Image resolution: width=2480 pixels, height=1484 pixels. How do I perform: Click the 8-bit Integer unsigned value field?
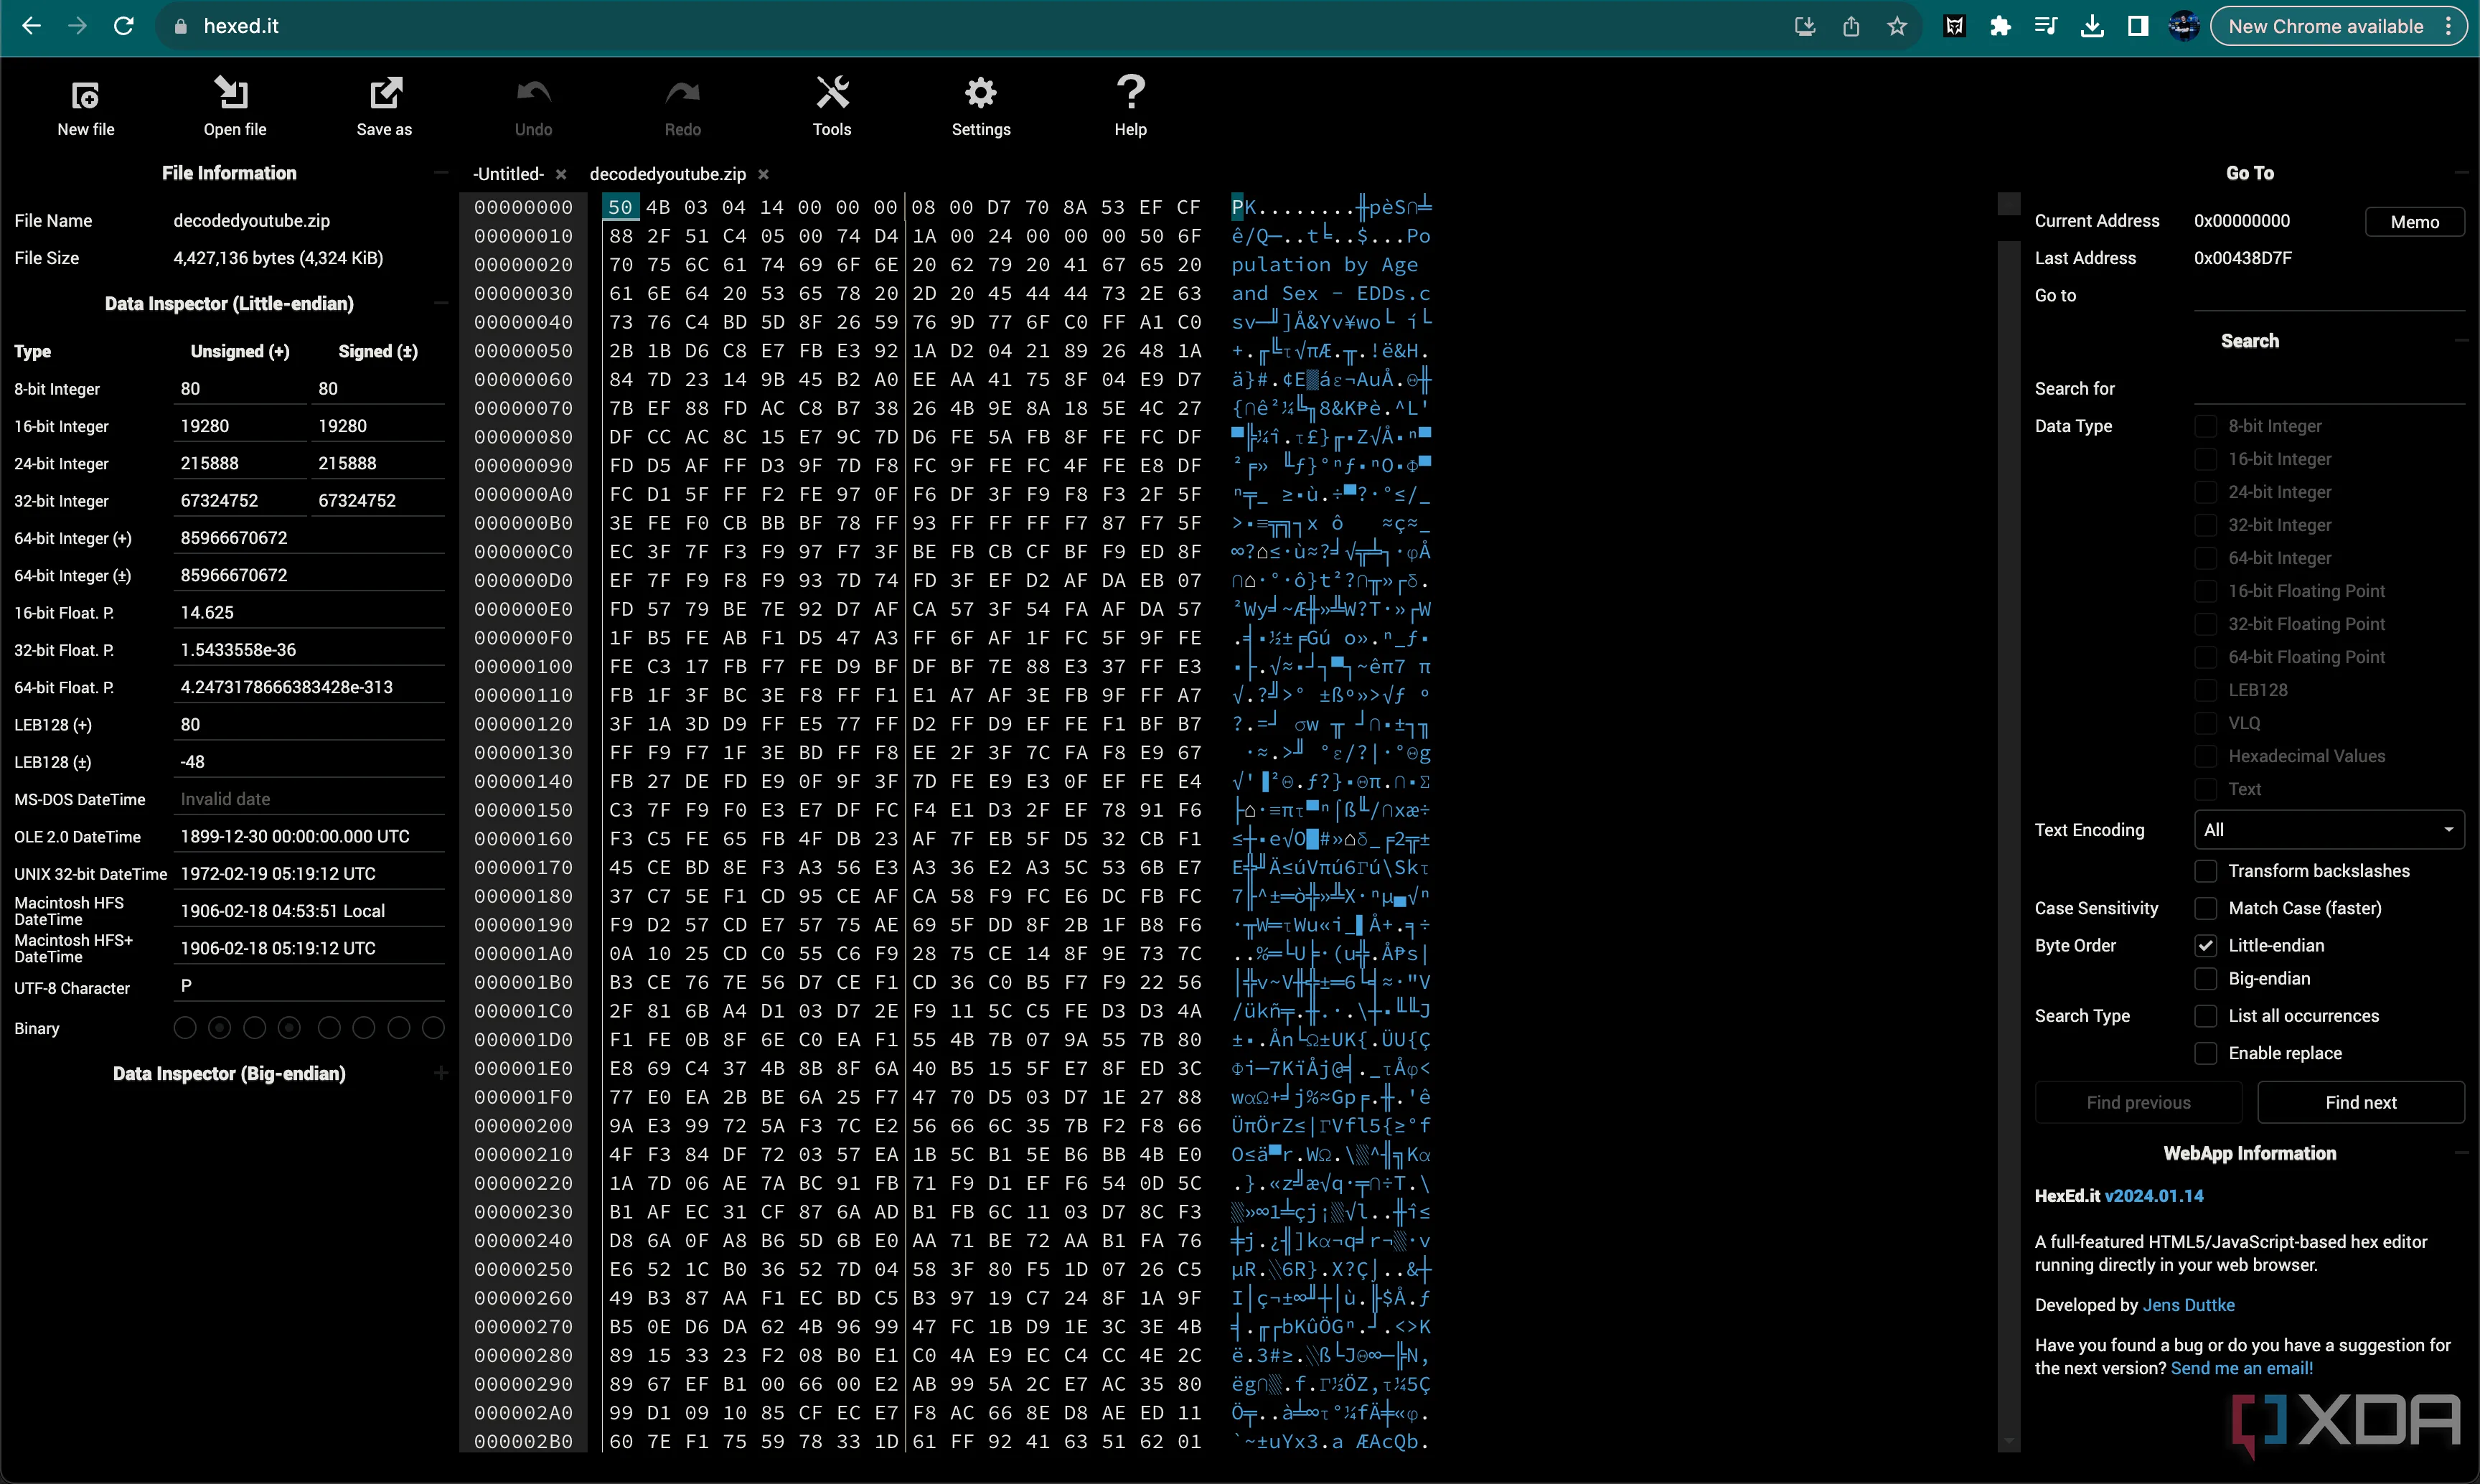[240, 389]
